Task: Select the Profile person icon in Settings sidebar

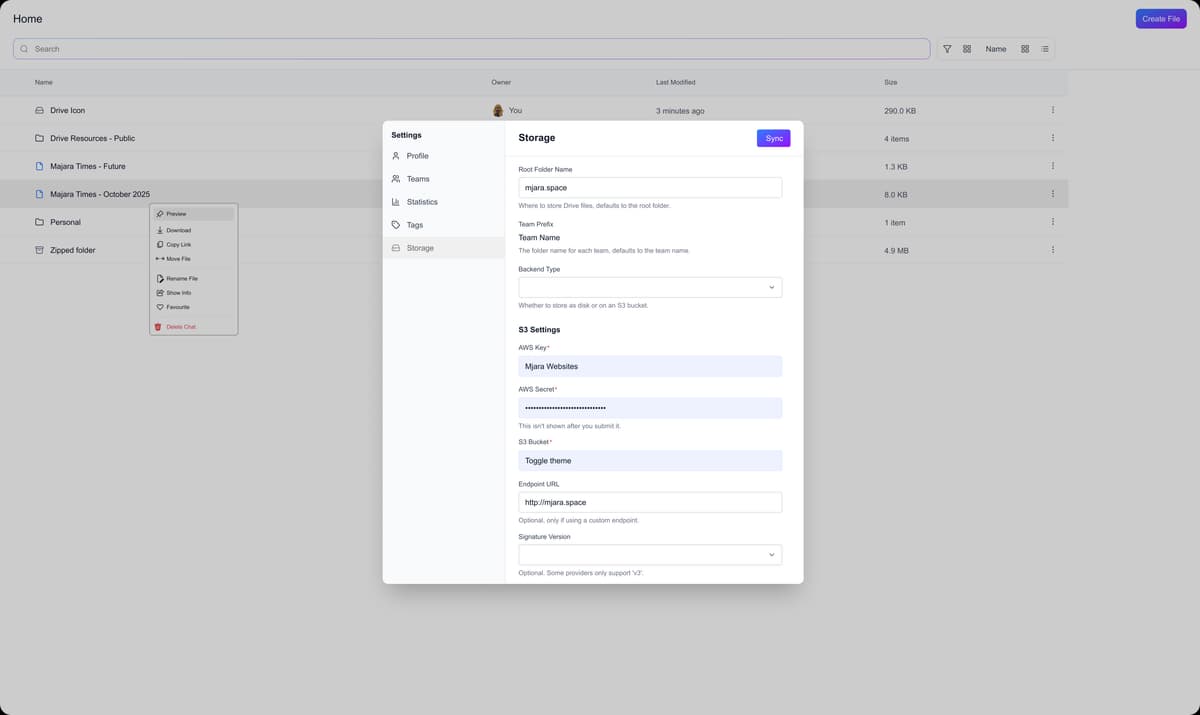Action: (x=394, y=156)
